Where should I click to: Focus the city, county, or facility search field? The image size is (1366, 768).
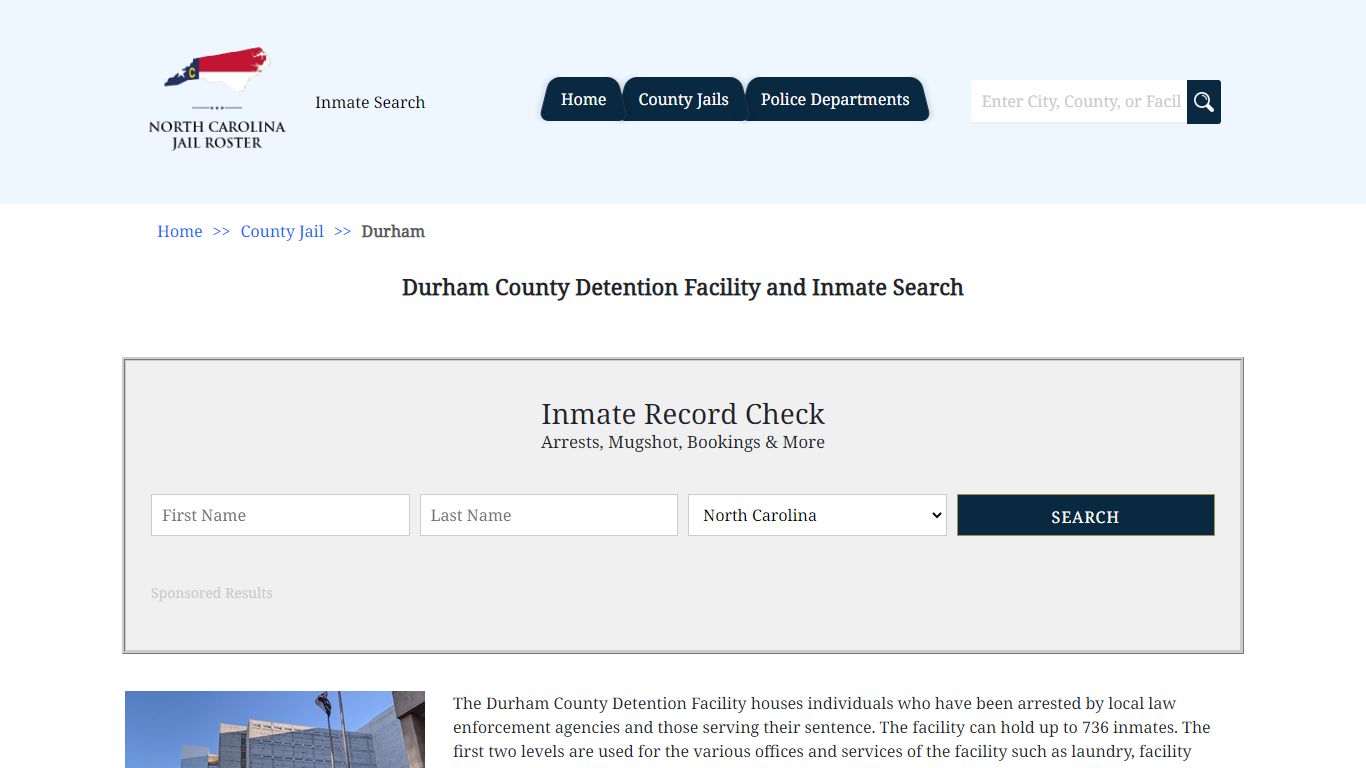[1079, 102]
